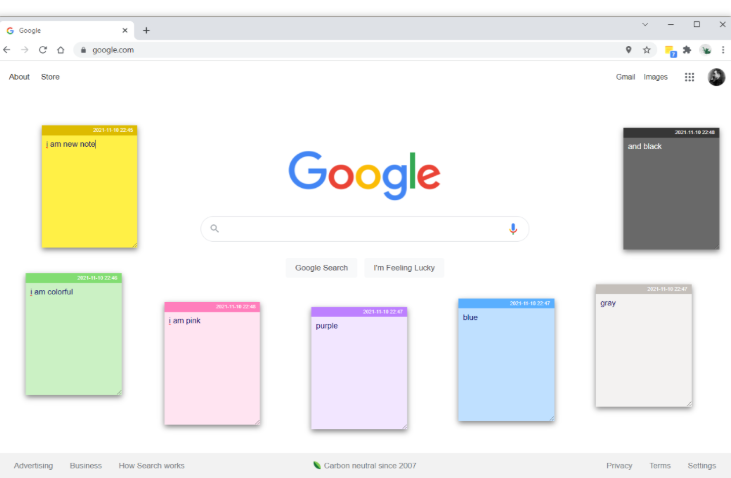The height and width of the screenshot is (478, 731).
Task: Open the Terms footer link
Action: click(x=660, y=465)
